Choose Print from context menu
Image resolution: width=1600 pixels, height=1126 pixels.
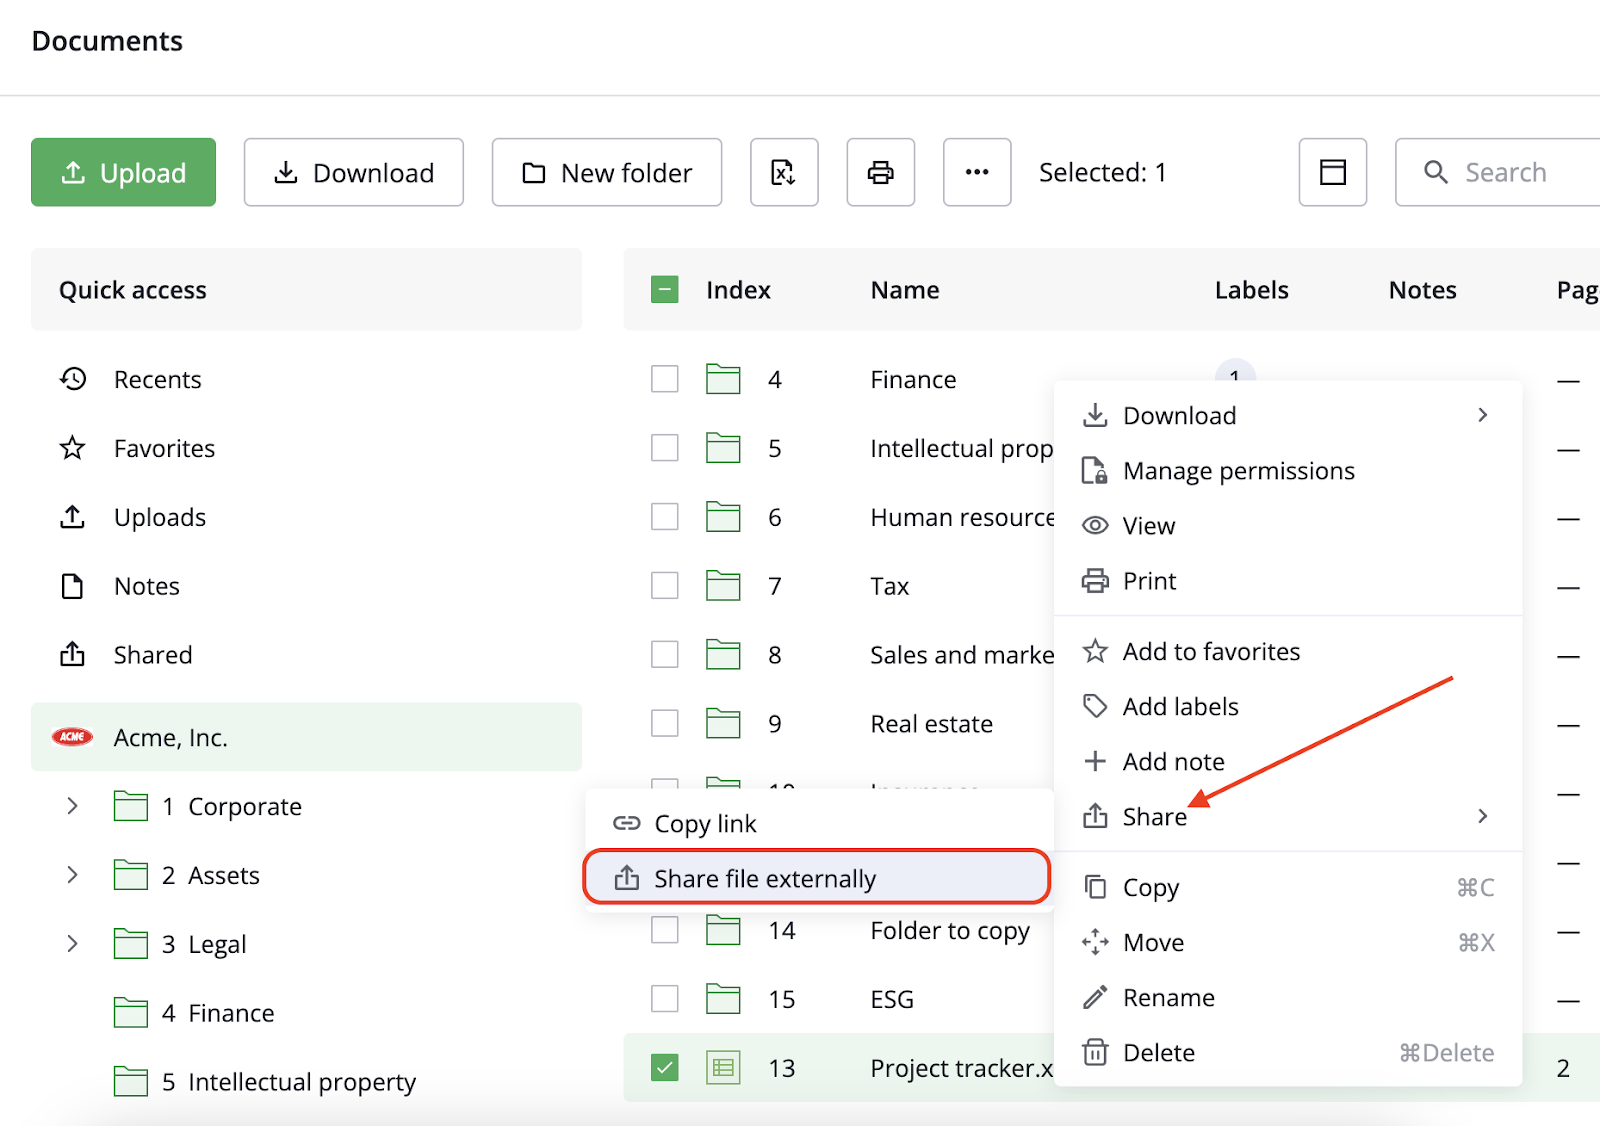1288,580
